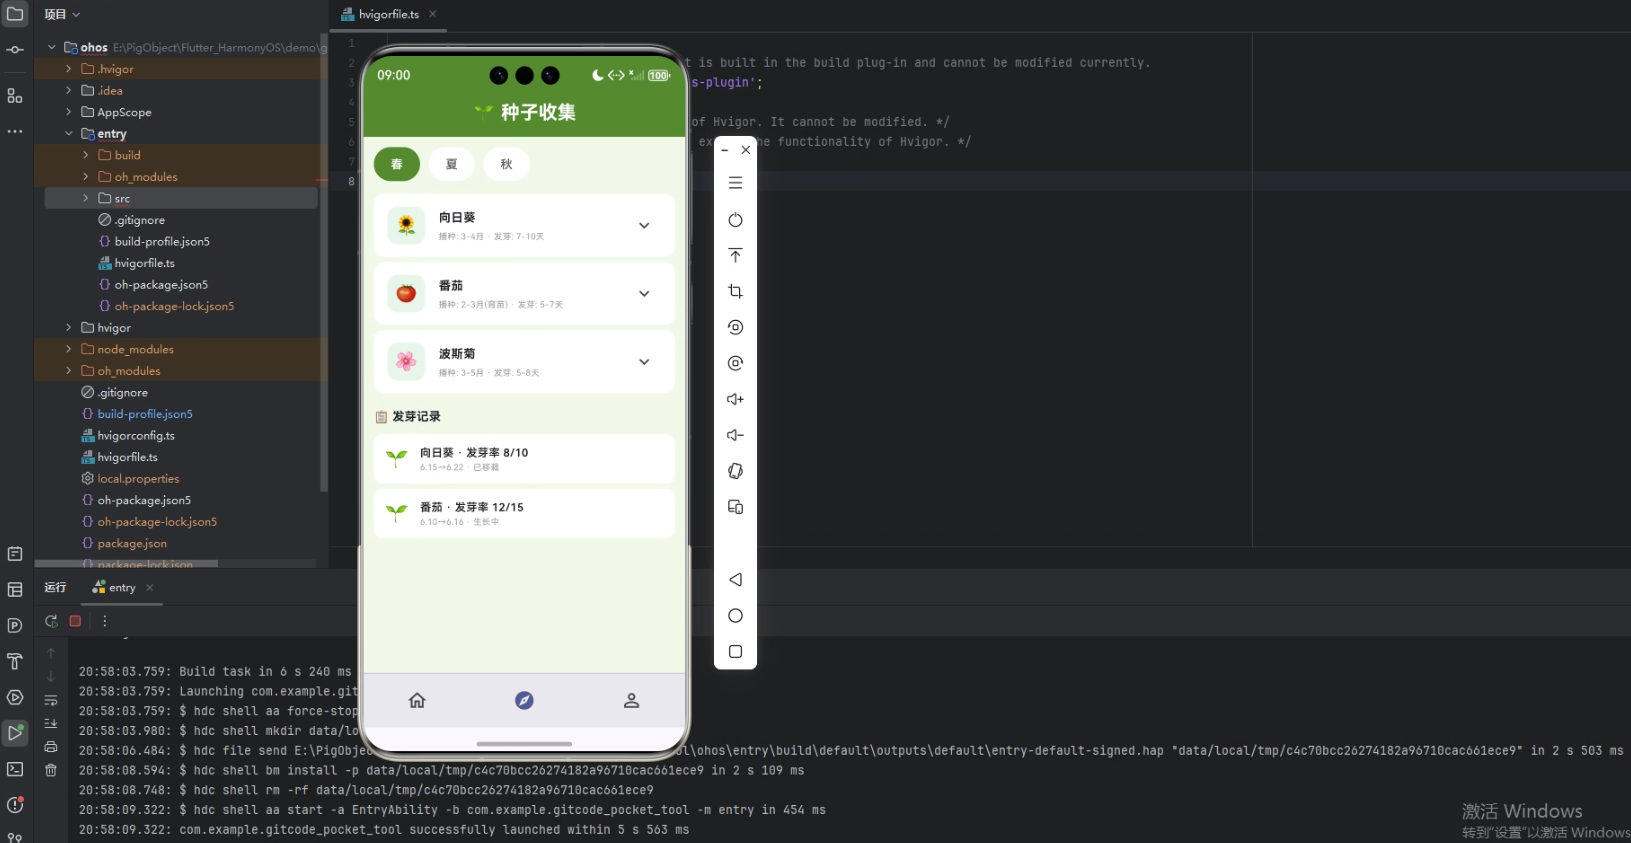
Task: Open the 向日葵 发芽率 8/10 record
Action: pos(524,459)
